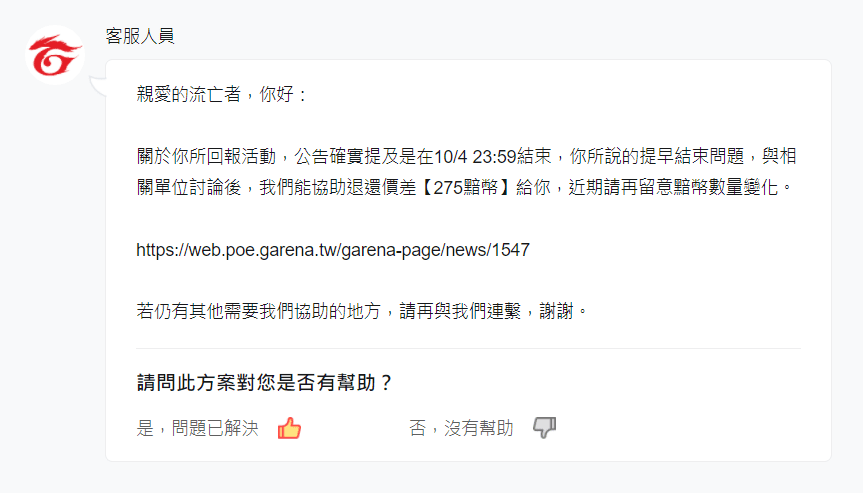Open the web.poe.garena.tw news link
Image resolution: width=863 pixels, height=493 pixels.
point(333,250)
